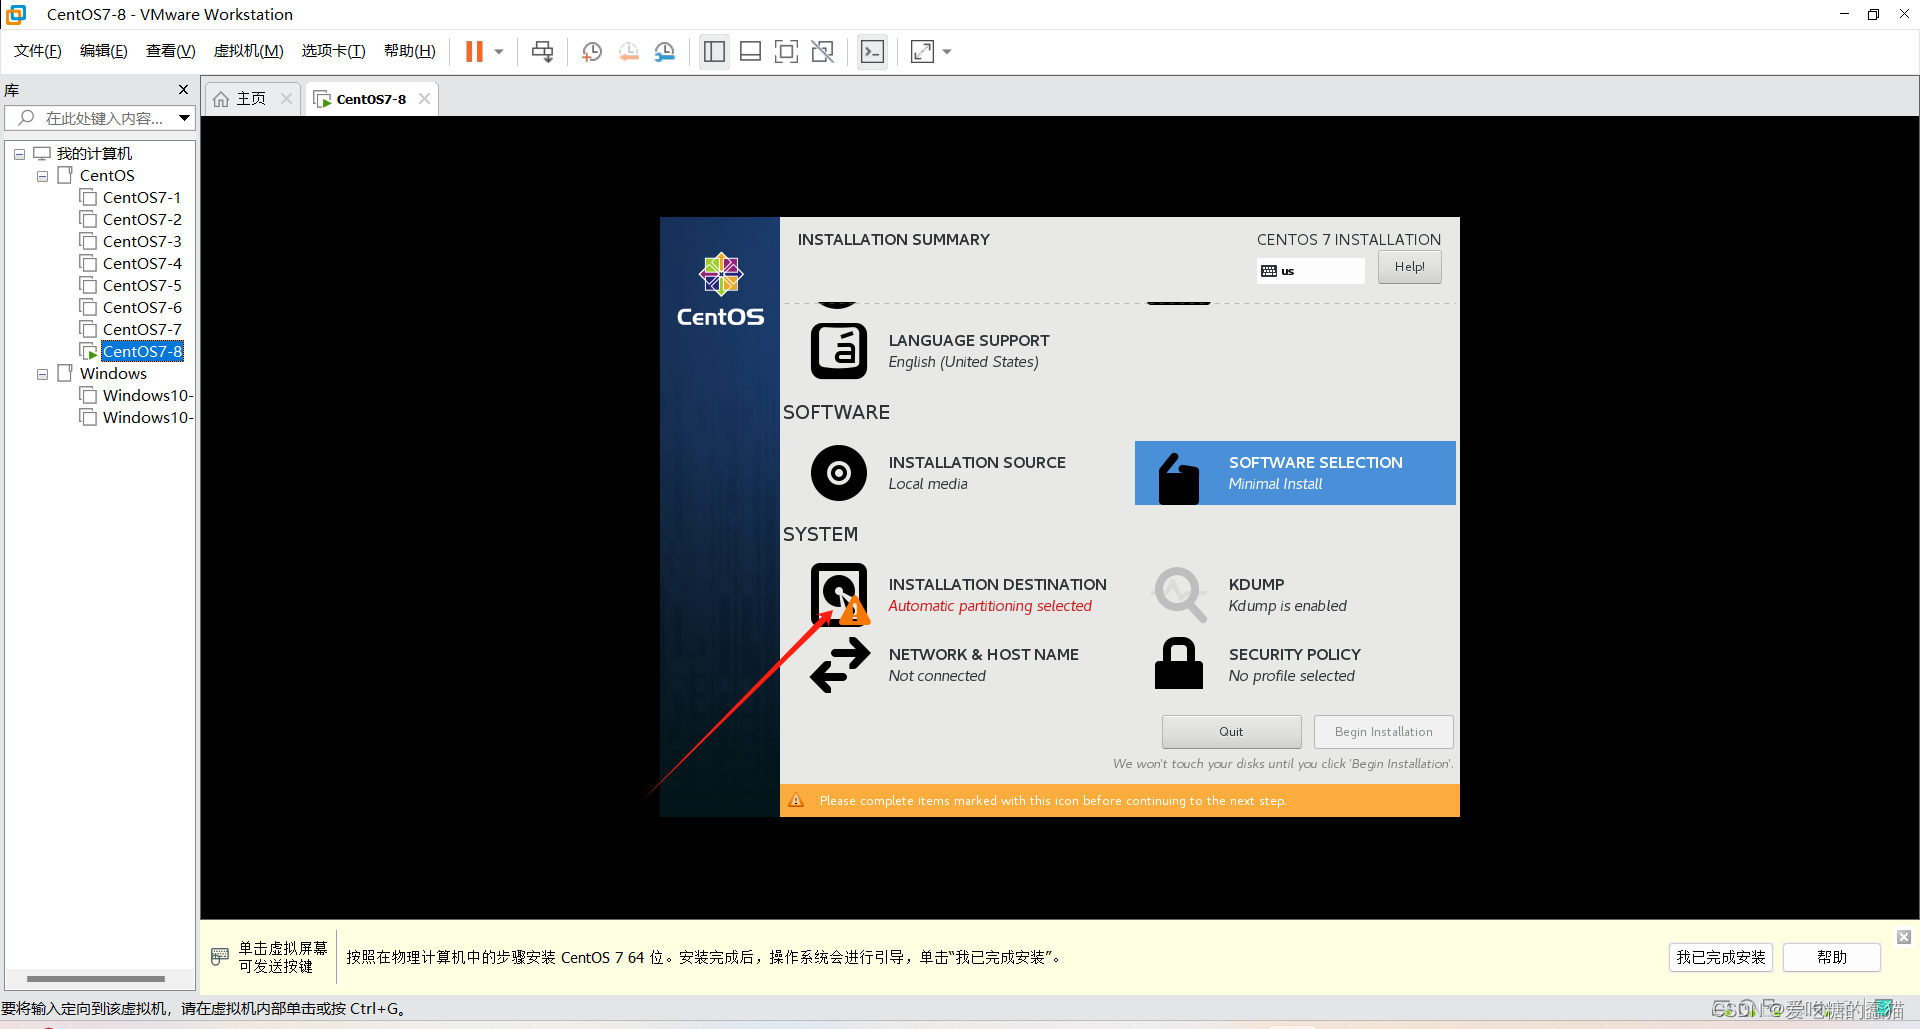1920x1029 pixels.
Task: Select CentOS7-6 in the library
Action: pyautogui.click(x=141, y=308)
